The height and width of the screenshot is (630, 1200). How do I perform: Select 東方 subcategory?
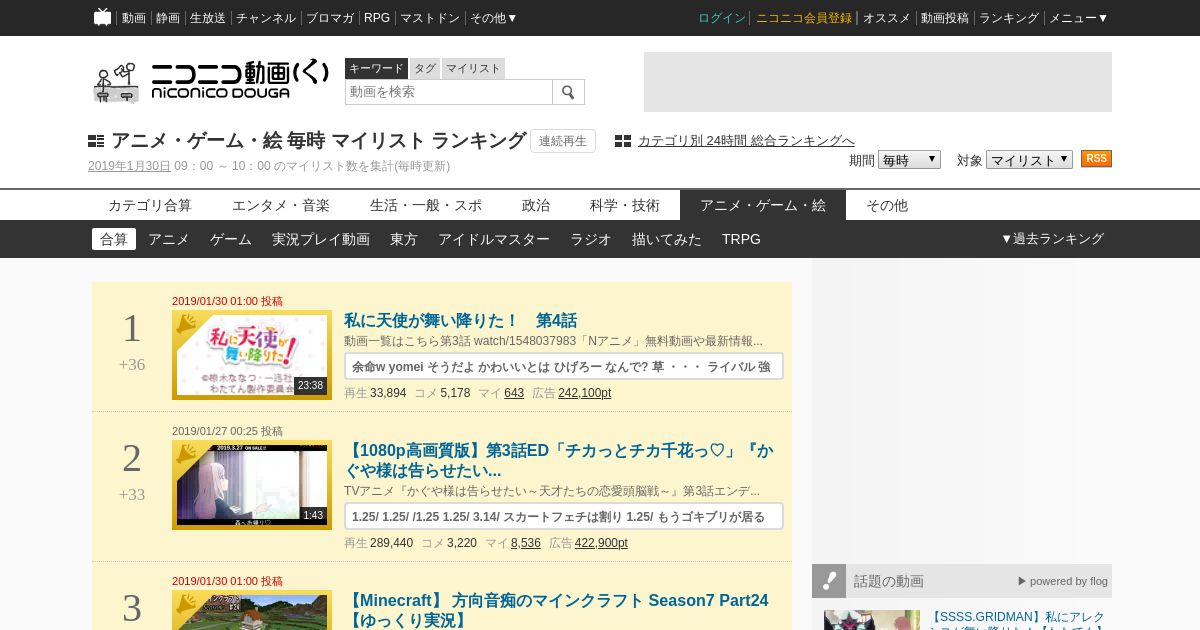(404, 239)
